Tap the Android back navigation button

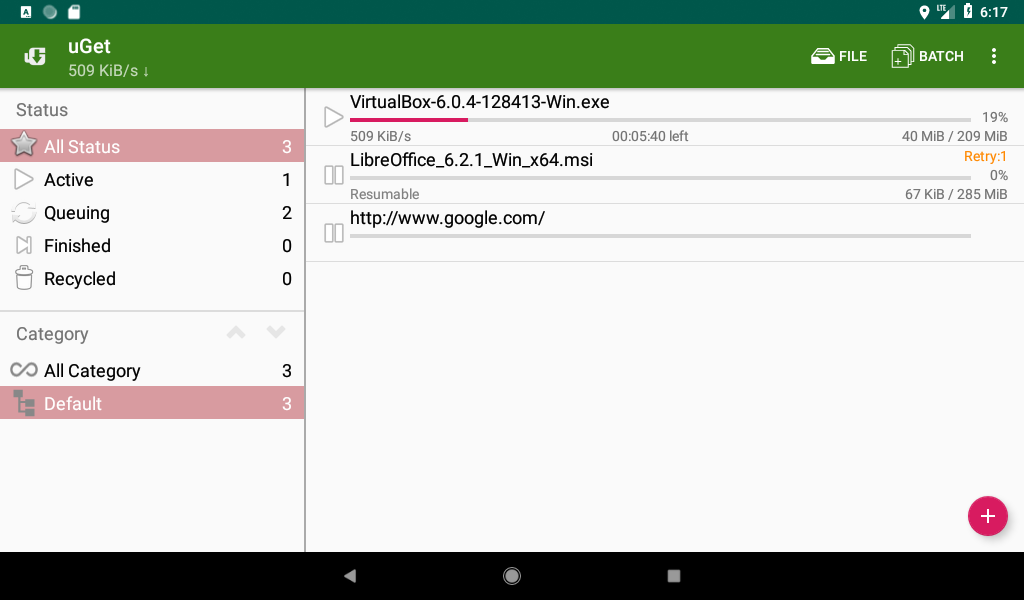point(350,576)
